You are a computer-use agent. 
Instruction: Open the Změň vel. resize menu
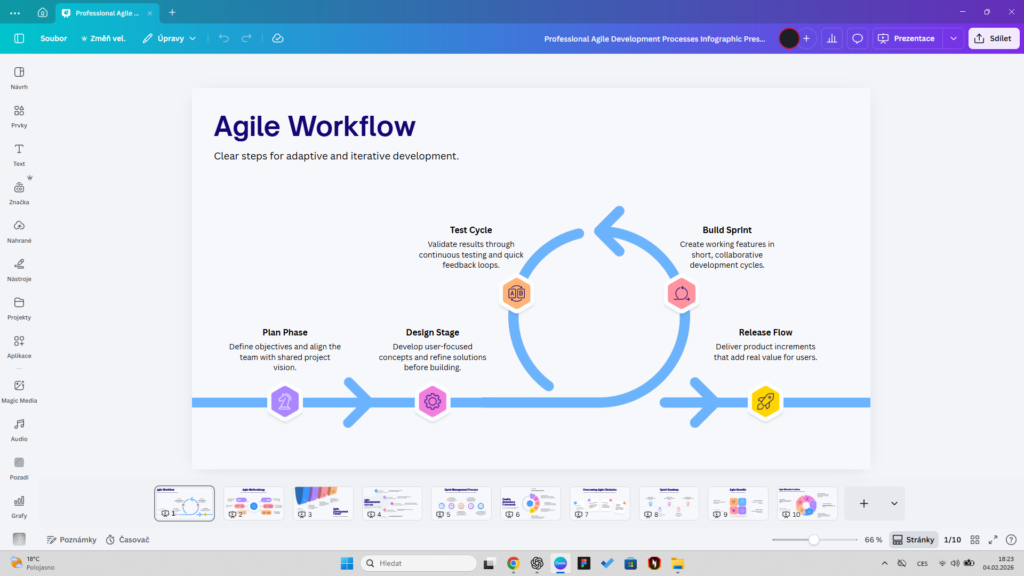(103, 38)
